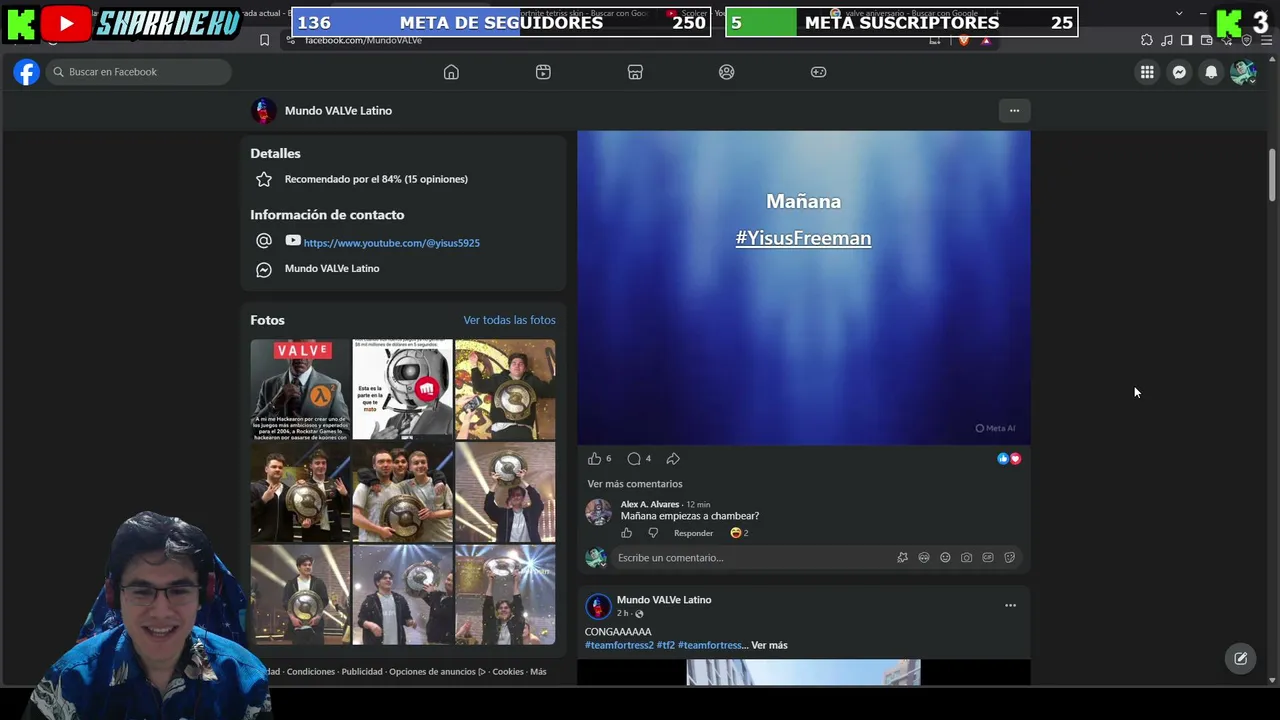
Task: Open the Facebook home logo
Action: 26,72
